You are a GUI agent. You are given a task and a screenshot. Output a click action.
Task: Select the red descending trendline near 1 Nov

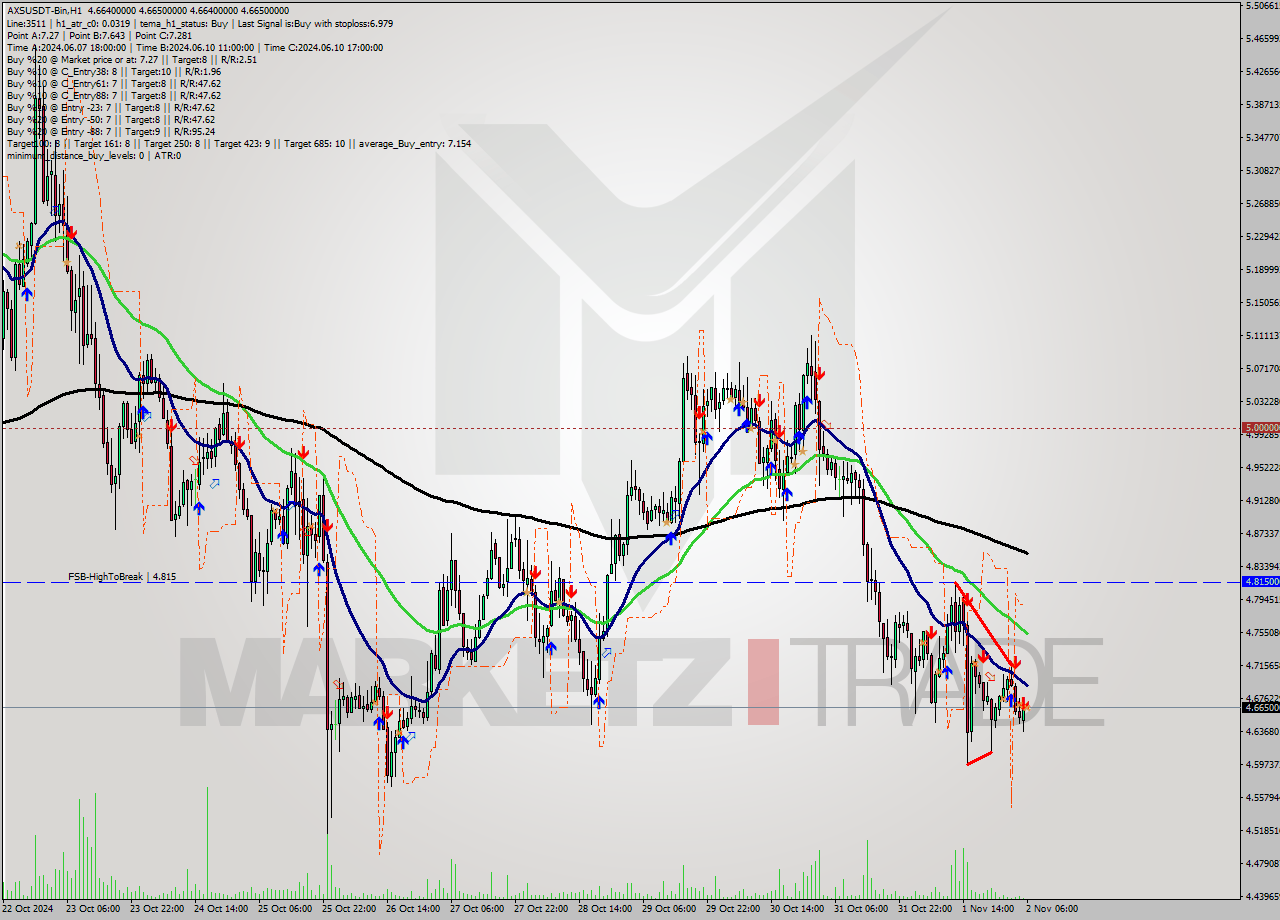(x=986, y=623)
